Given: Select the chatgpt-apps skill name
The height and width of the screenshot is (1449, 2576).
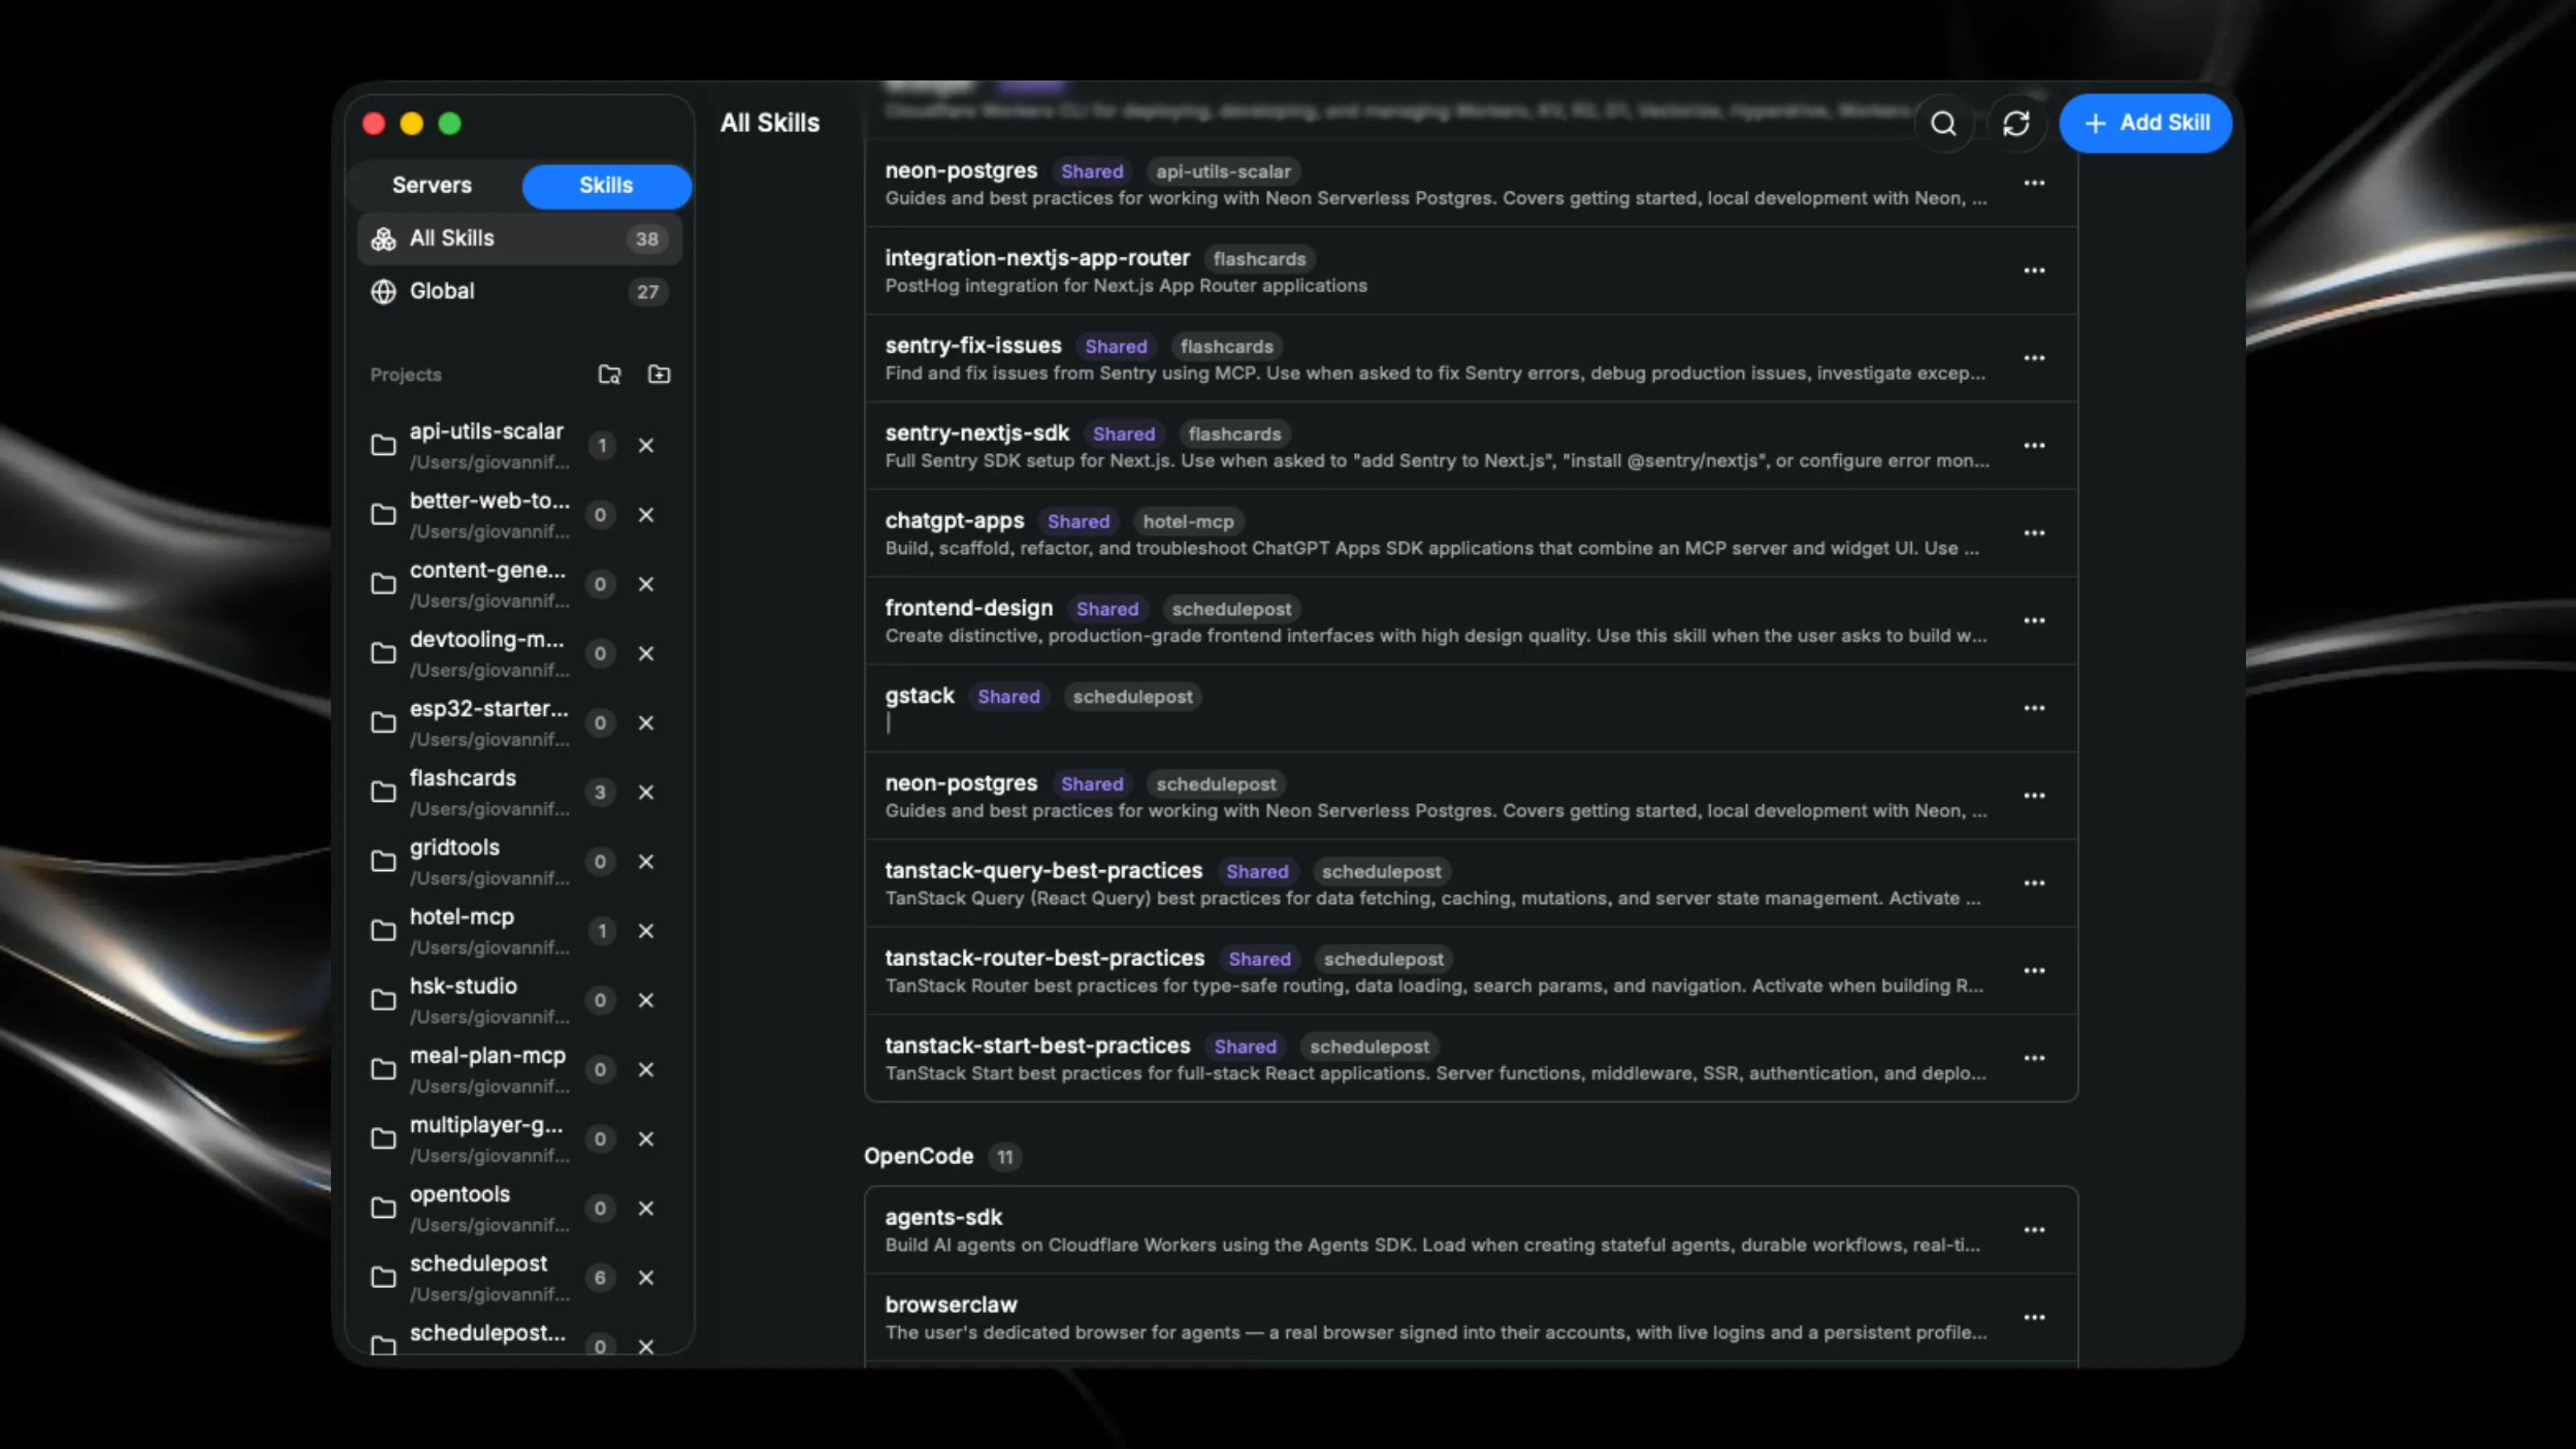Looking at the screenshot, I should (x=954, y=520).
